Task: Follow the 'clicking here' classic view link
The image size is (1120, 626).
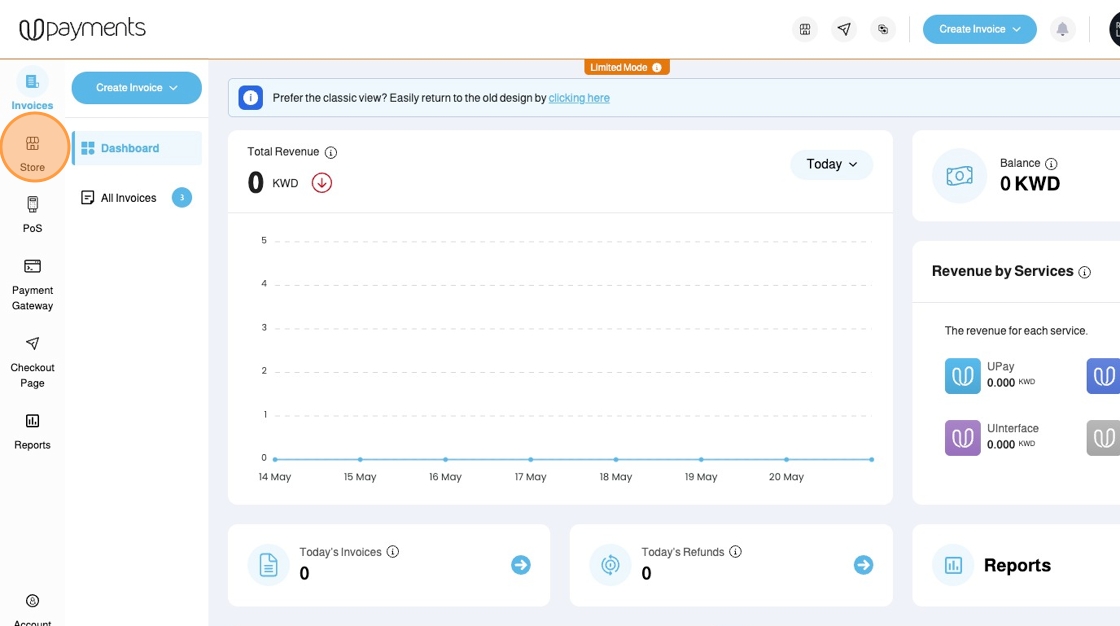Action: pyautogui.click(x=579, y=98)
